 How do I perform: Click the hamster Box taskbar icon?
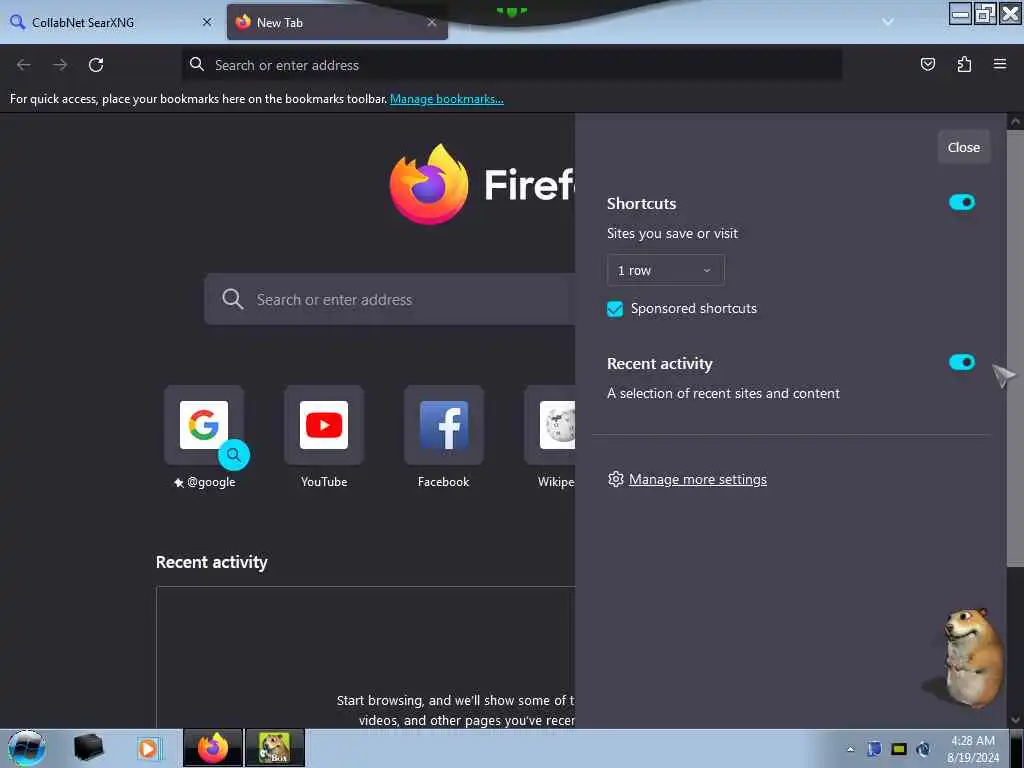tap(274, 748)
